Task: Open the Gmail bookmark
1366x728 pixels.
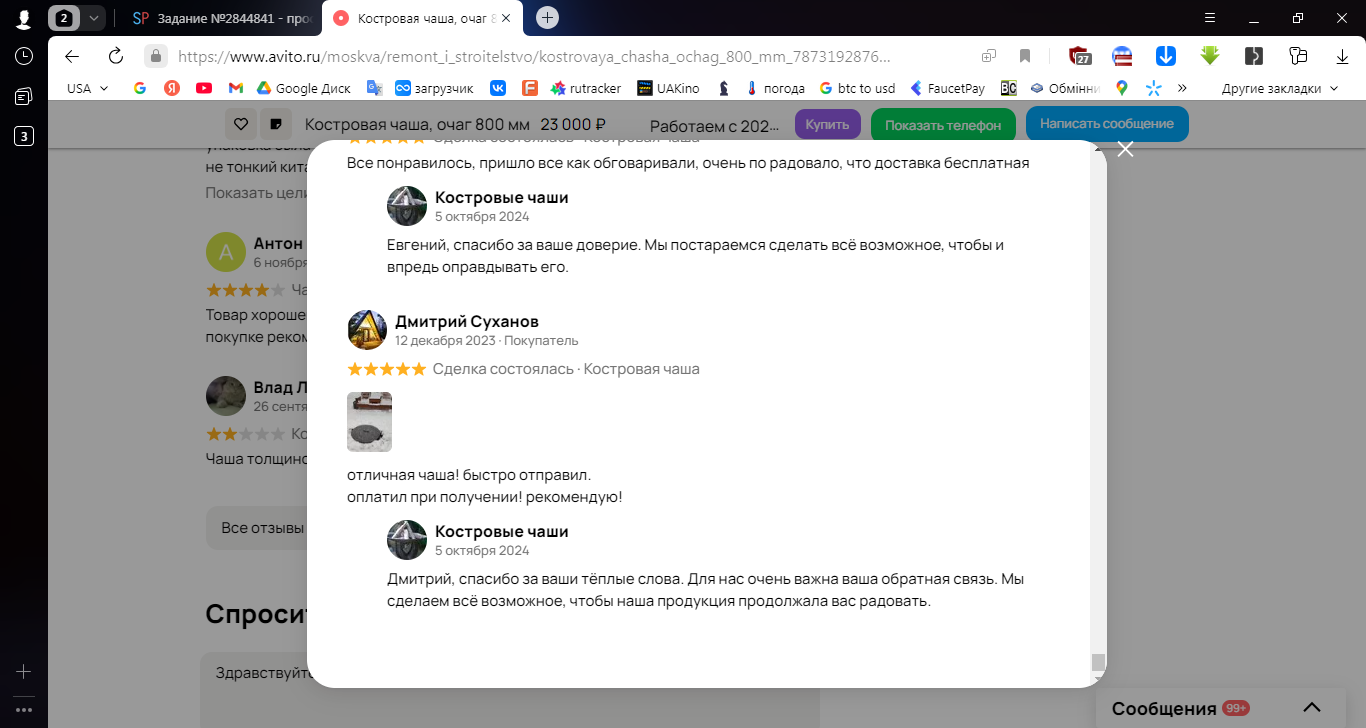Action: point(236,88)
